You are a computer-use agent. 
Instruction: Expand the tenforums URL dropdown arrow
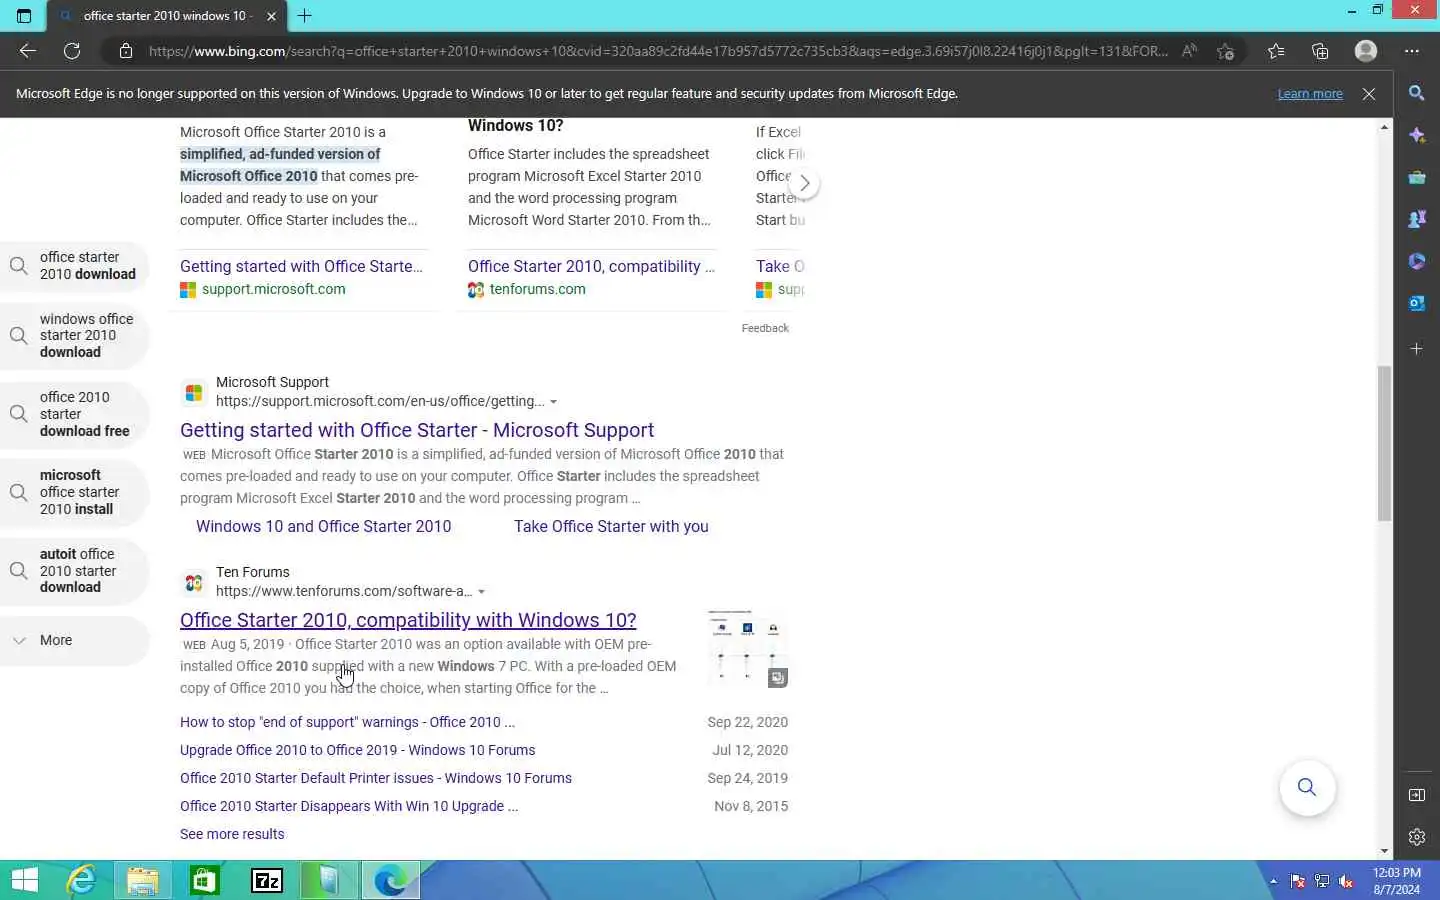pos(481,592)
